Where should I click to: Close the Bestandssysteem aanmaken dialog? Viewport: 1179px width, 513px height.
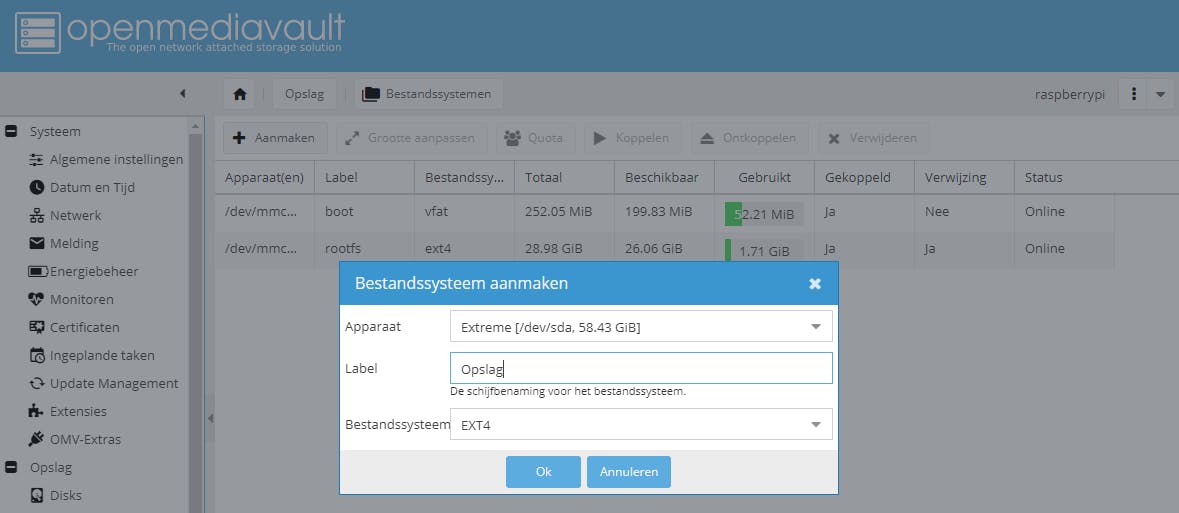pyautogui.click(x=815, y=284)
